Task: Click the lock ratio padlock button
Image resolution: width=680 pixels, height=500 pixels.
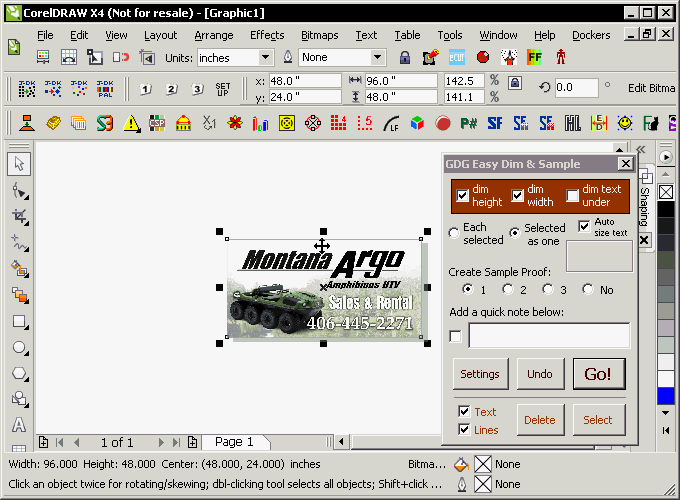Action: click(515, 82)
